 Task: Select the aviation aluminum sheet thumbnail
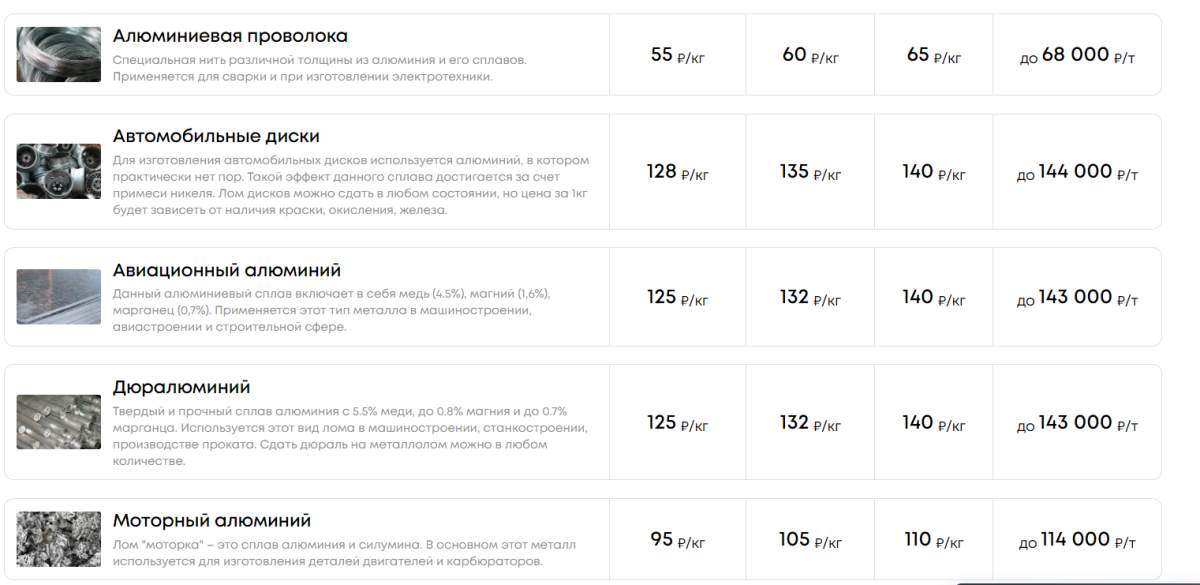[x=59, y=297]
